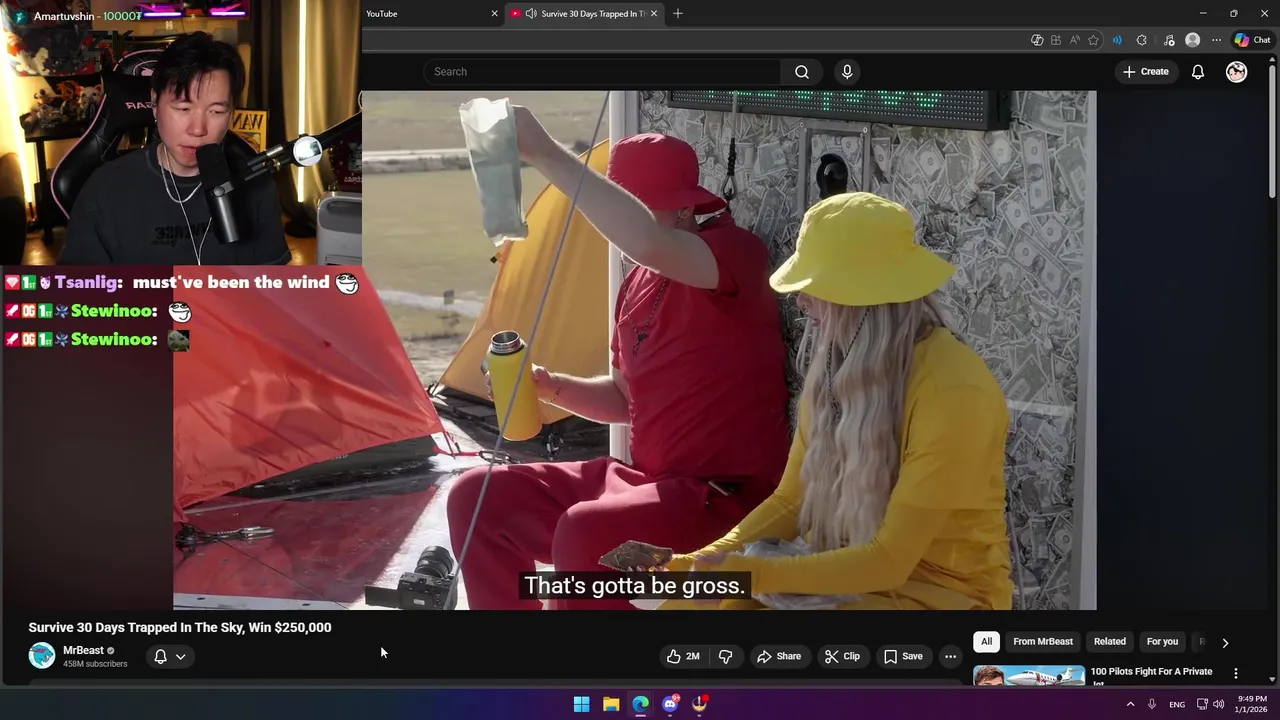Screen dimensions: 1280x720
Task: Select the All filter chip
Action: 986,642
